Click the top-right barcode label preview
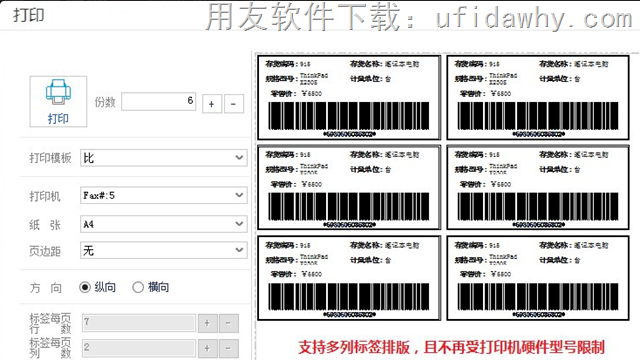 click(x=538, y=98)
